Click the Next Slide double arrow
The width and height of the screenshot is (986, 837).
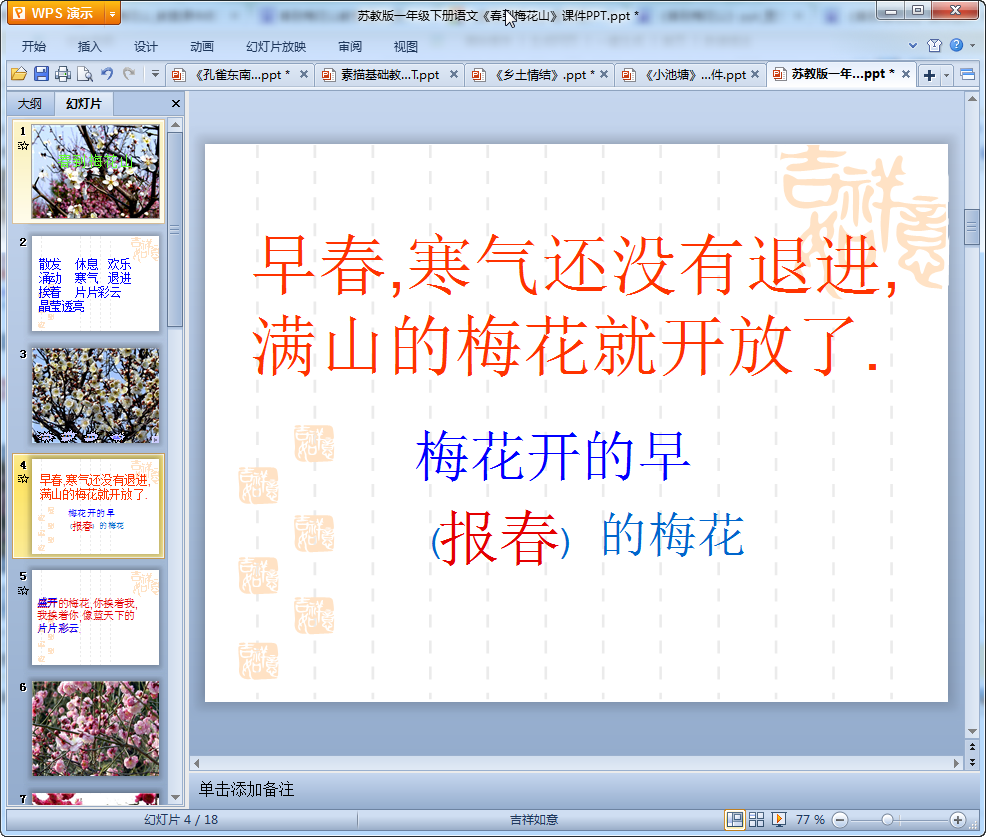pyautogui.click(x=972, y=762)
